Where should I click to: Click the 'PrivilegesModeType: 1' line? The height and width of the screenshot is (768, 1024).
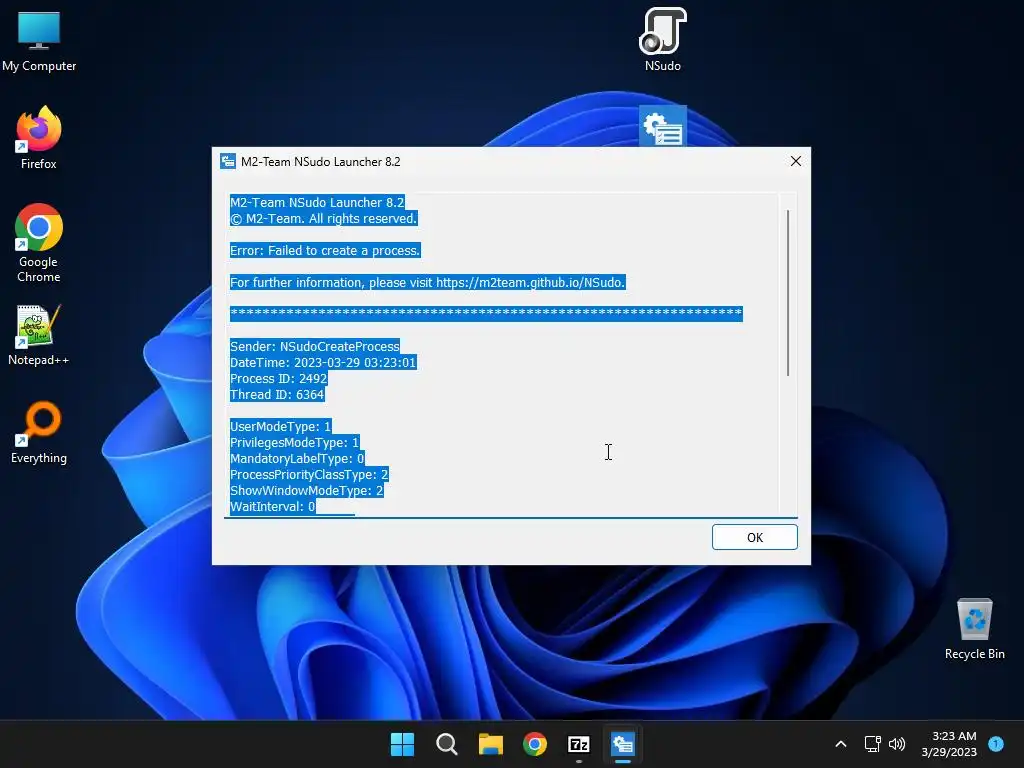pos(294,442)
